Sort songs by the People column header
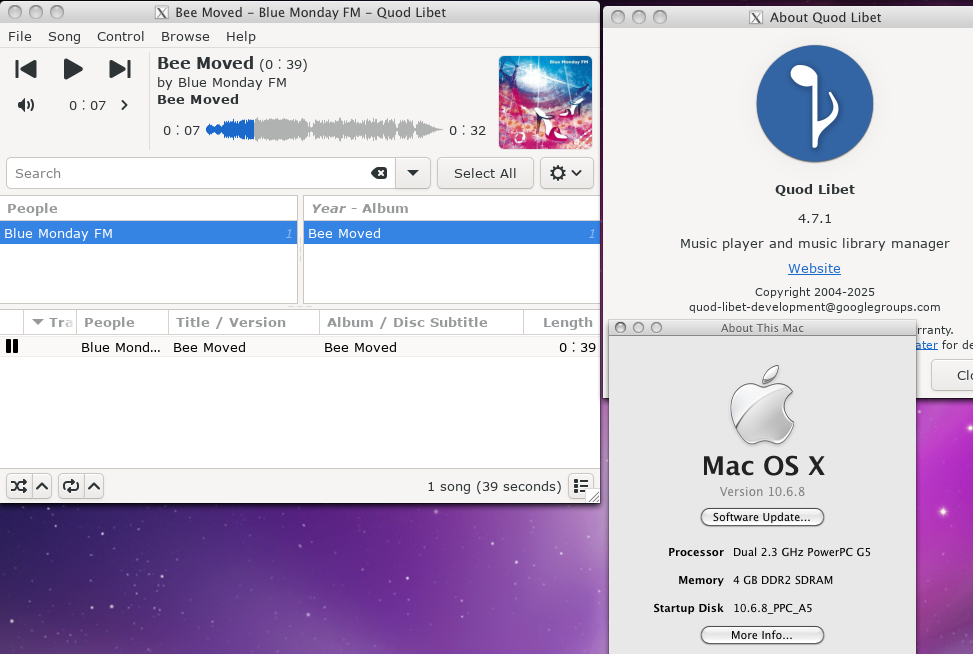 click(x=122, y=322)
